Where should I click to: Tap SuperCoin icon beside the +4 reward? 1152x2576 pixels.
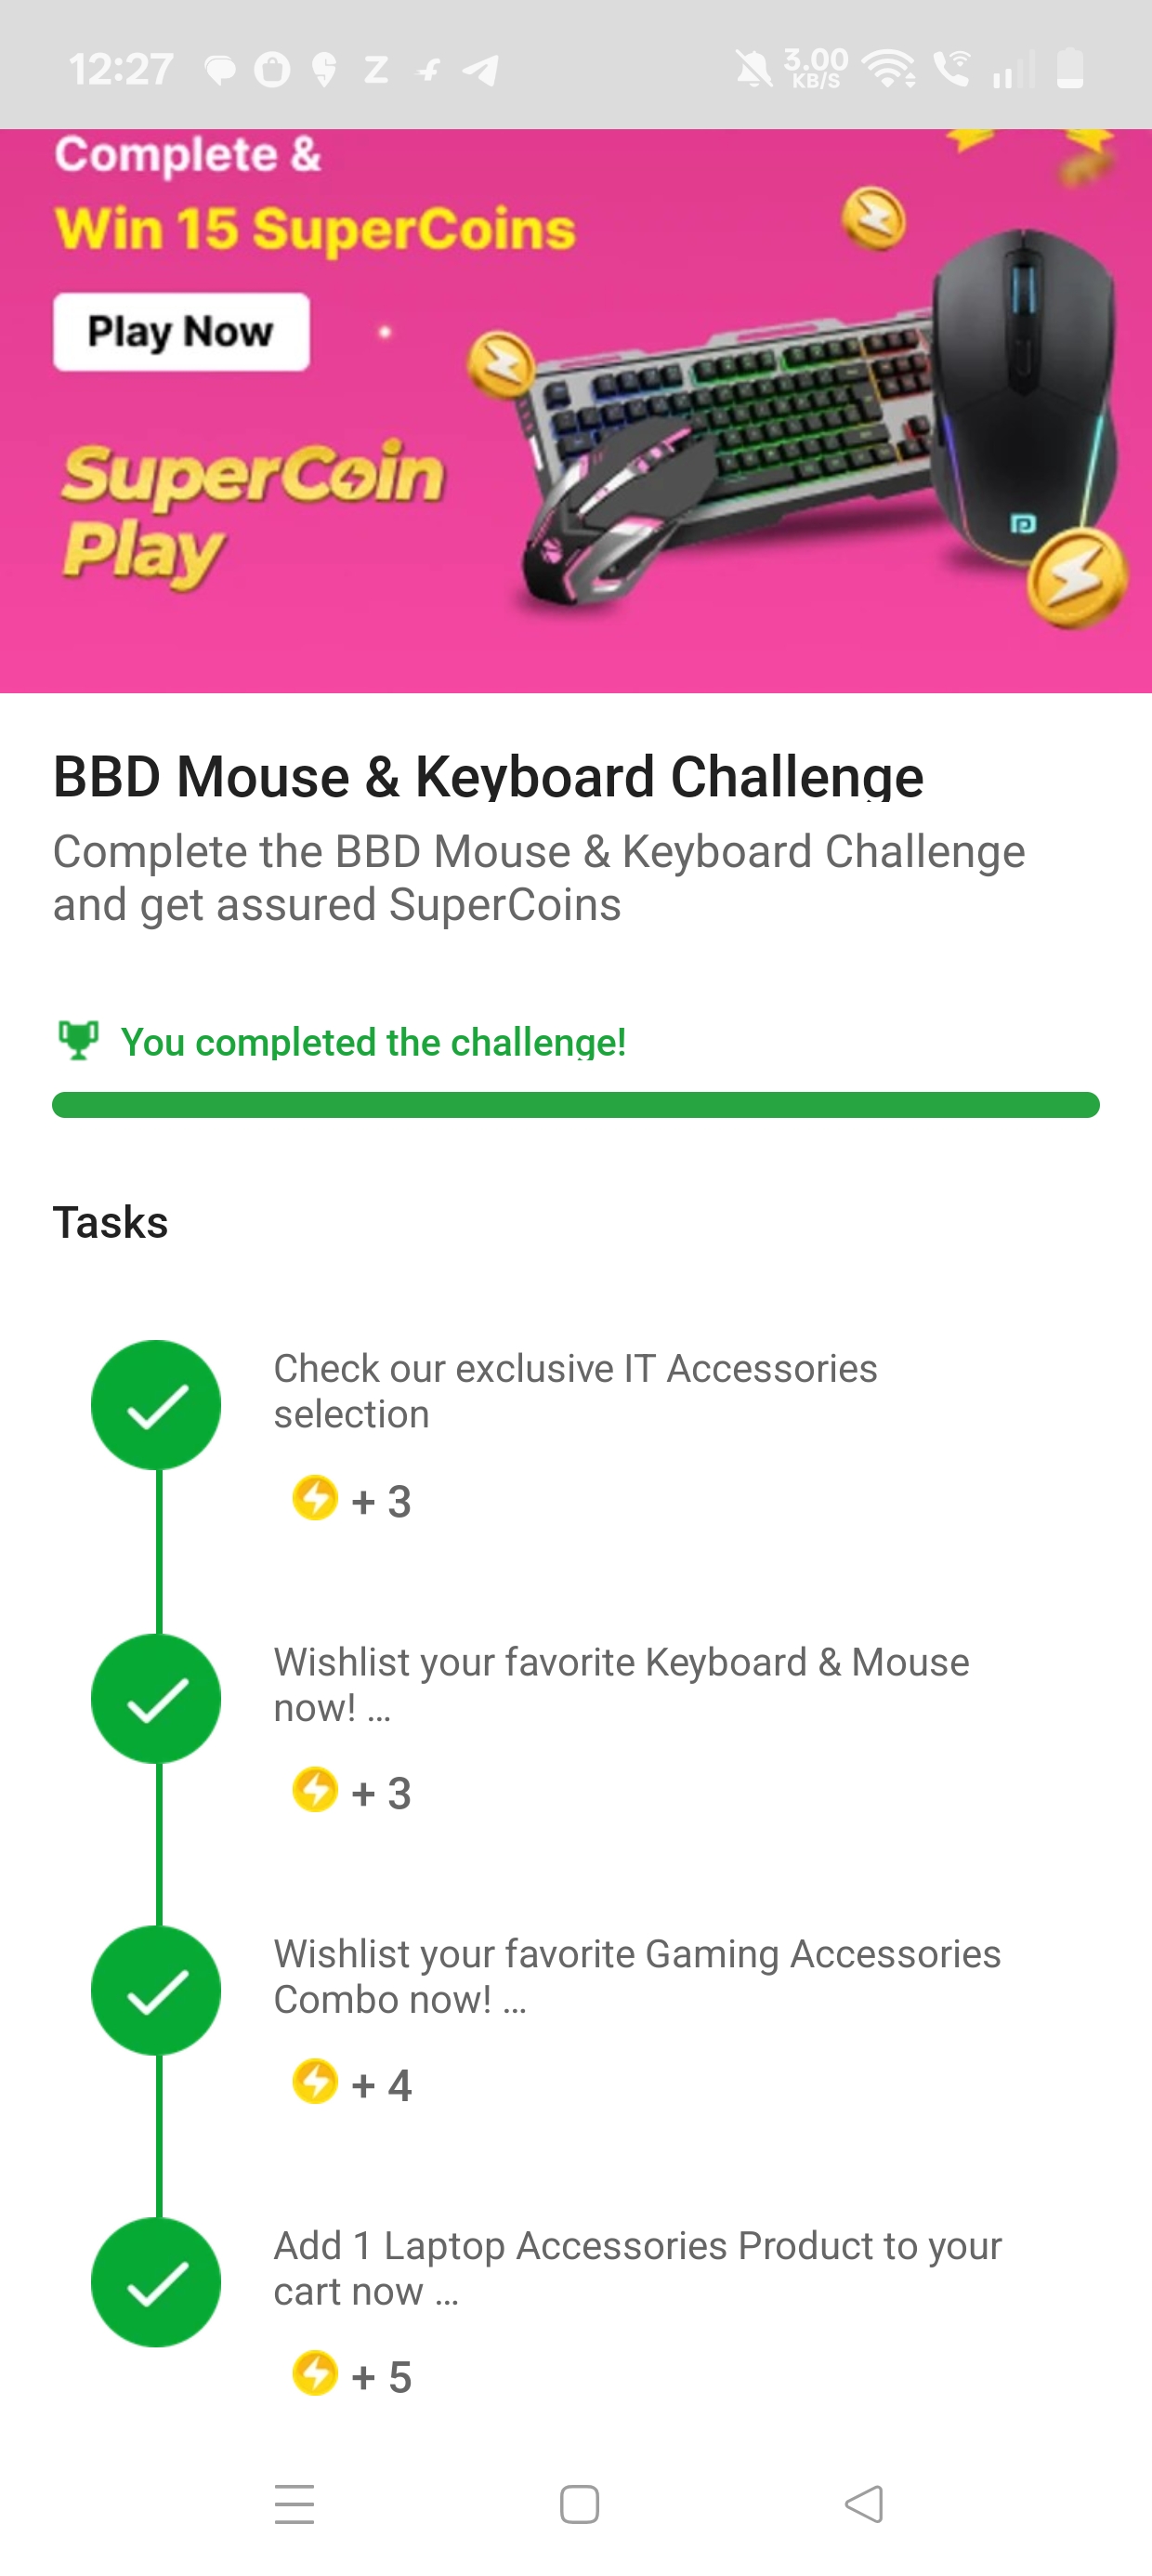point(315,2082)
